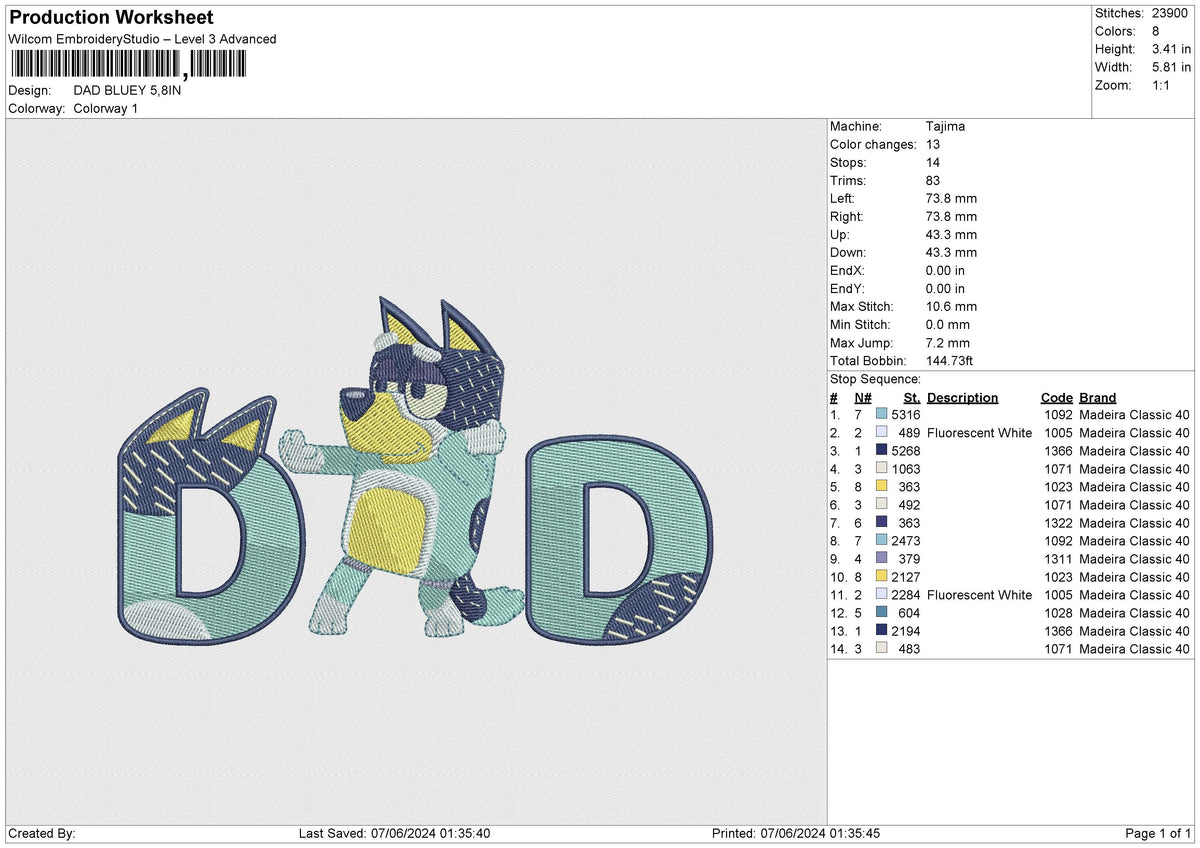The image size is (1200, 848).
Task: Click the navy swatch in stop row 13
Action: [881, 631]
